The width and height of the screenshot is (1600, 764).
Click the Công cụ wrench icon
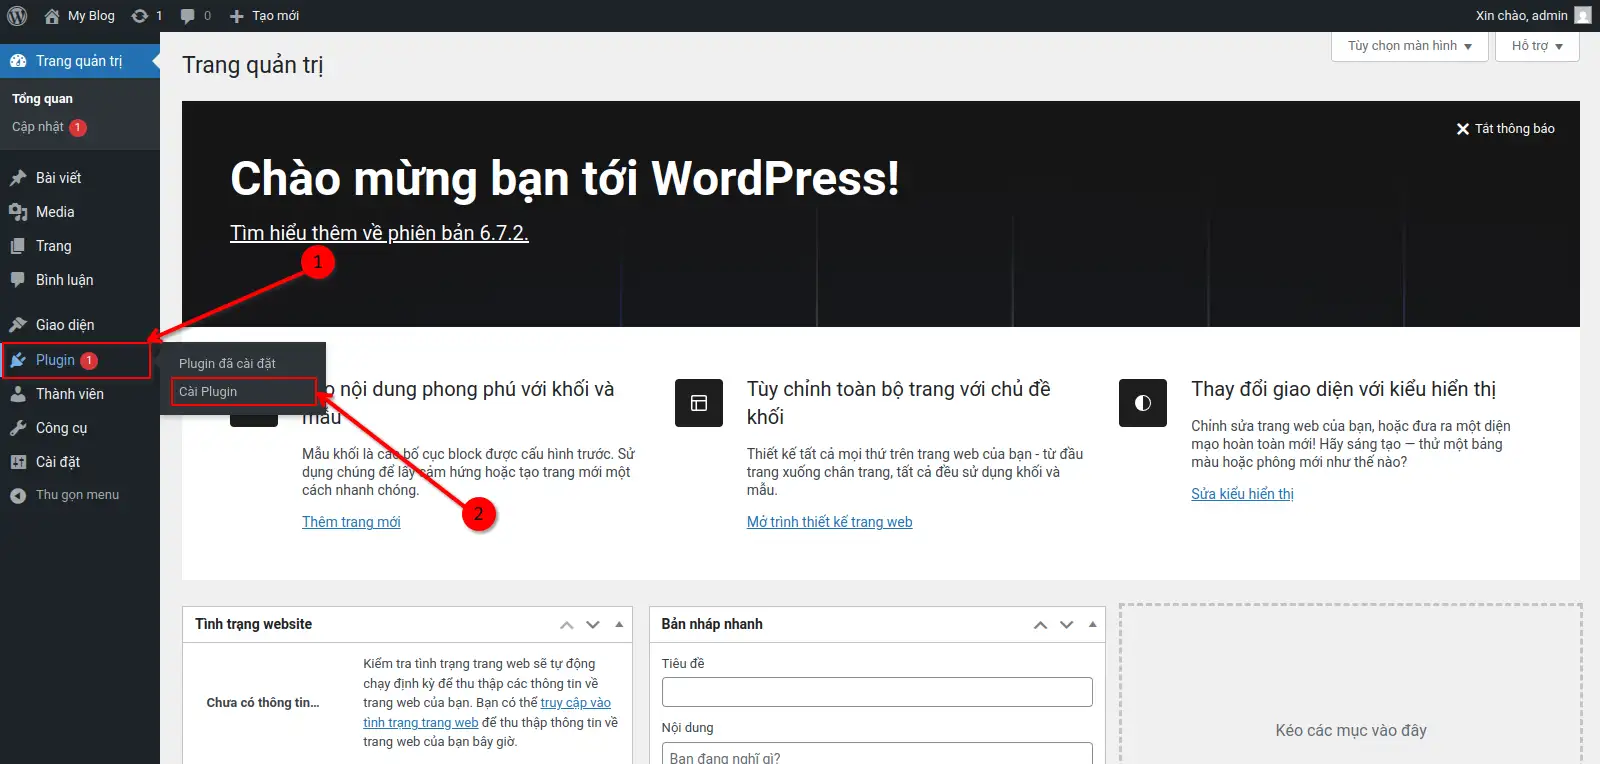point(18,428)
